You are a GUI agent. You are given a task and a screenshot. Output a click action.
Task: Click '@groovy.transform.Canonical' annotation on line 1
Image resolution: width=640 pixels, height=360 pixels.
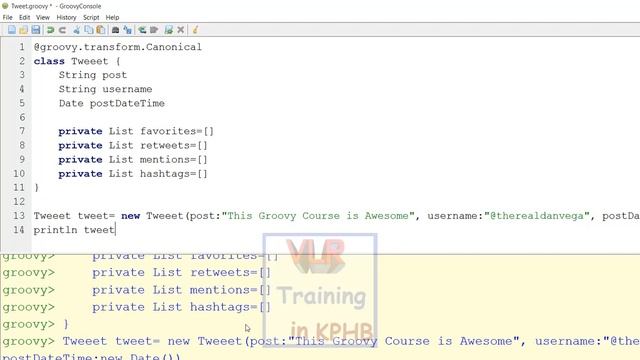tap(118, 47)
